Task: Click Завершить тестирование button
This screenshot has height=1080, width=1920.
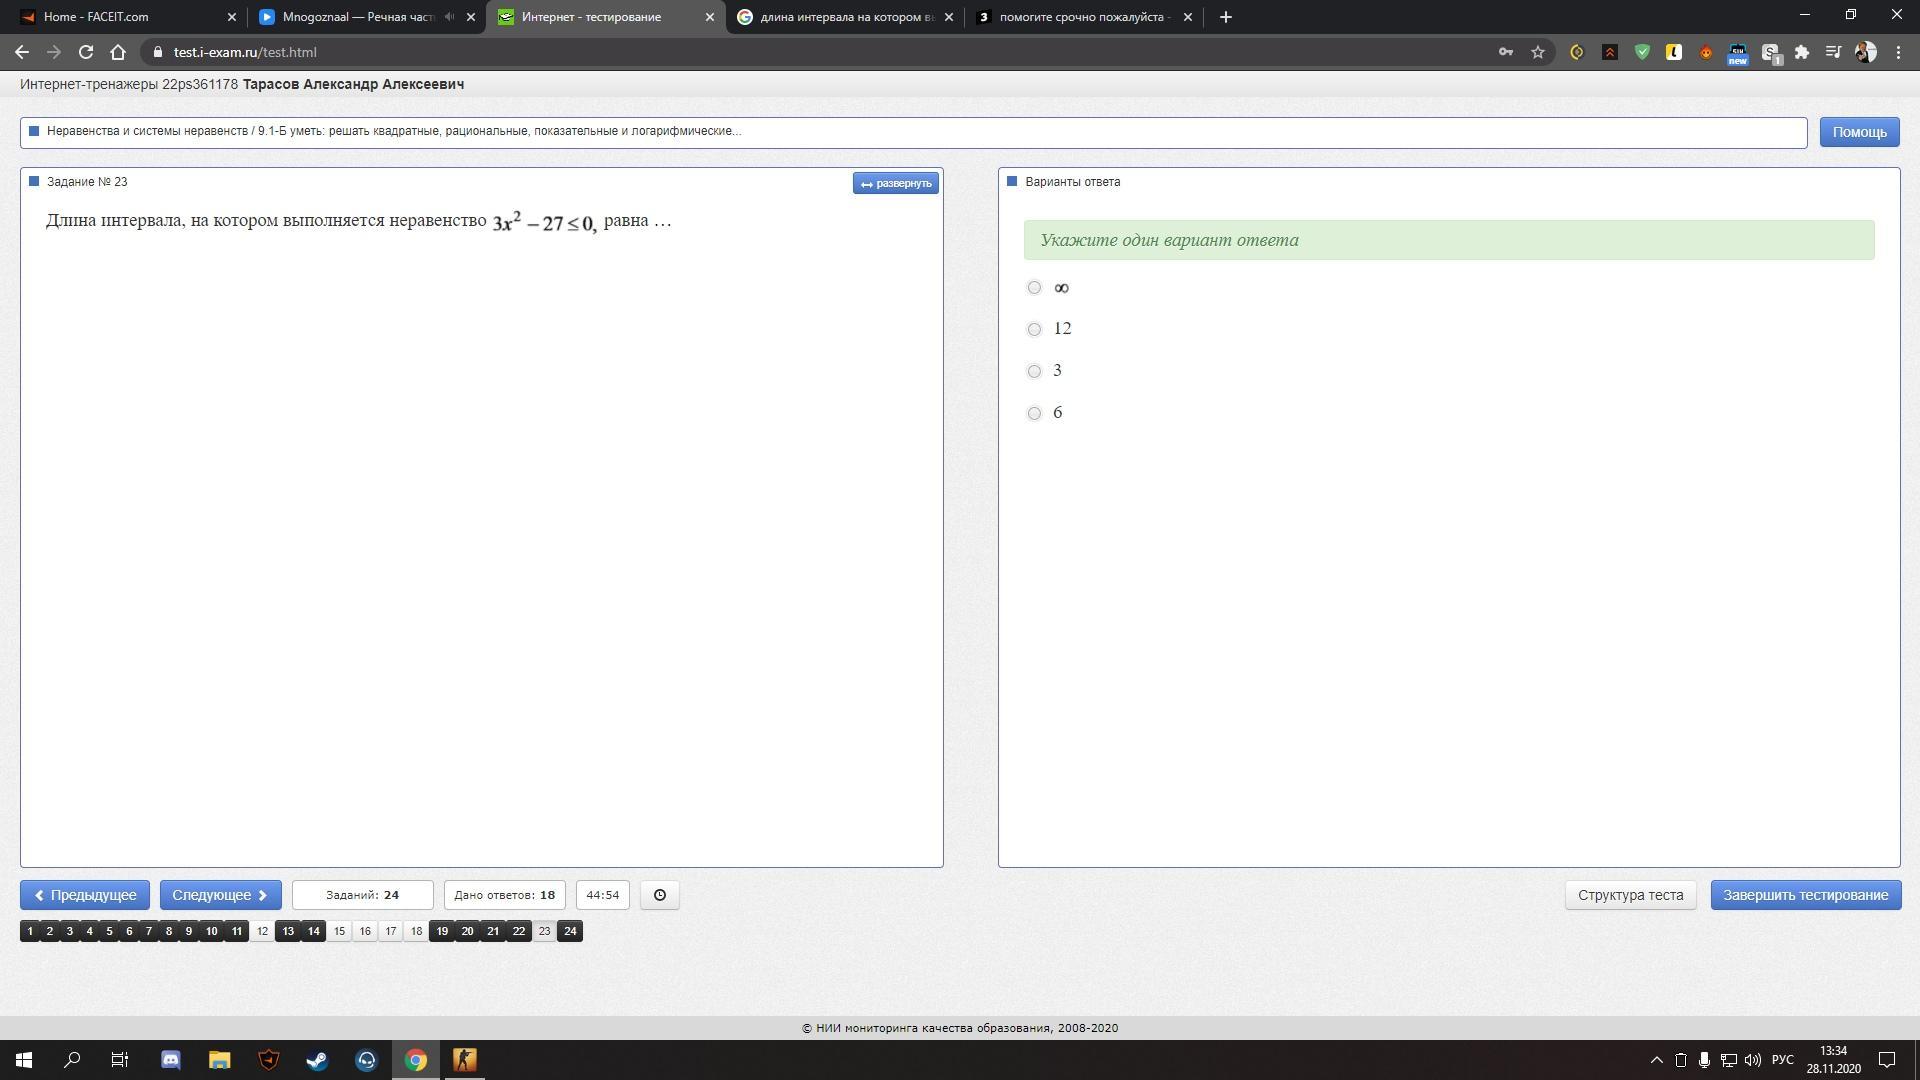Action: point(1805,895)
